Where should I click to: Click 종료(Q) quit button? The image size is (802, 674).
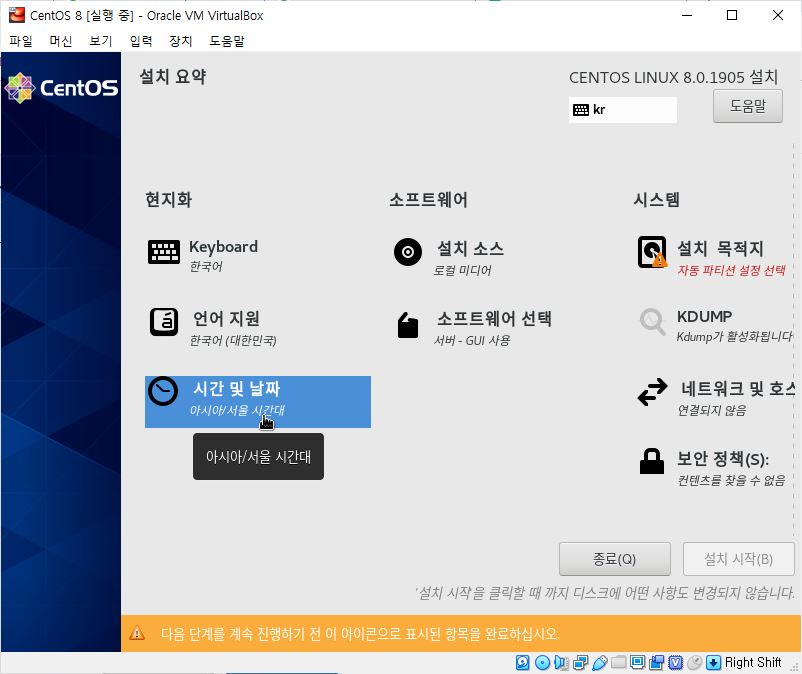(614, 559)
